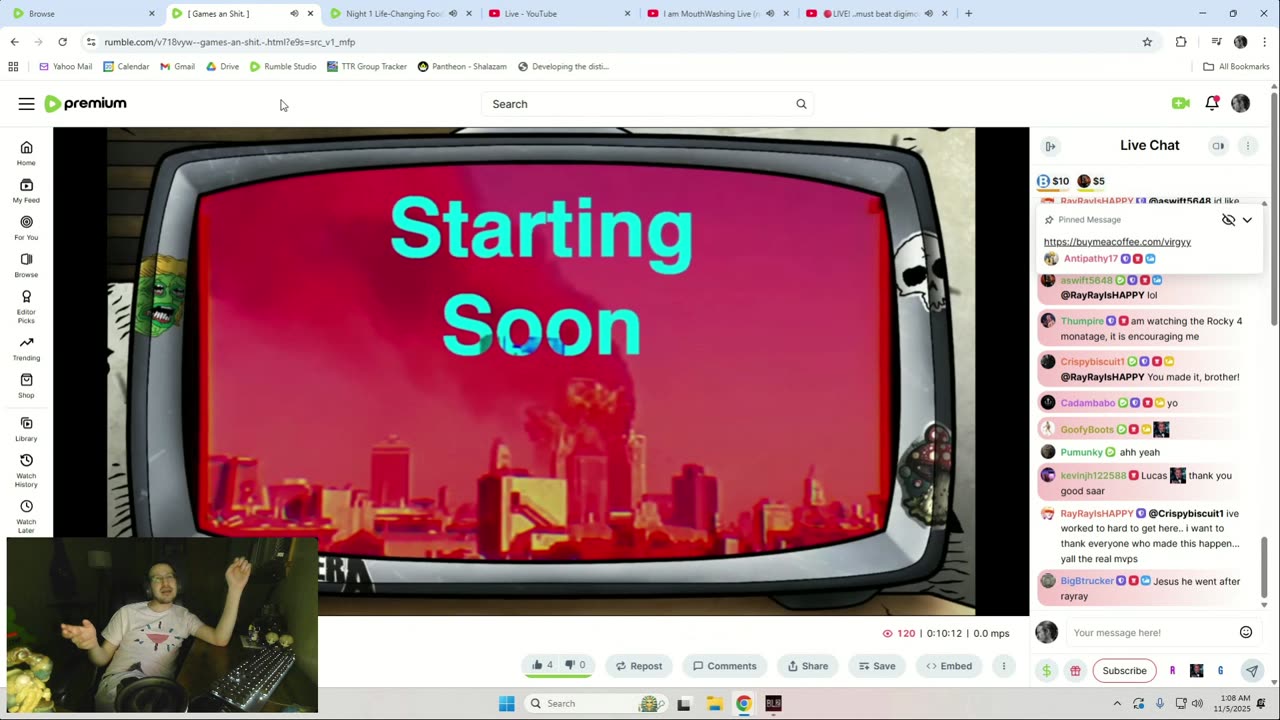Click the green go-live camera icon
The height and width of the screenshot is (720, 1280).
(1180, 103)
